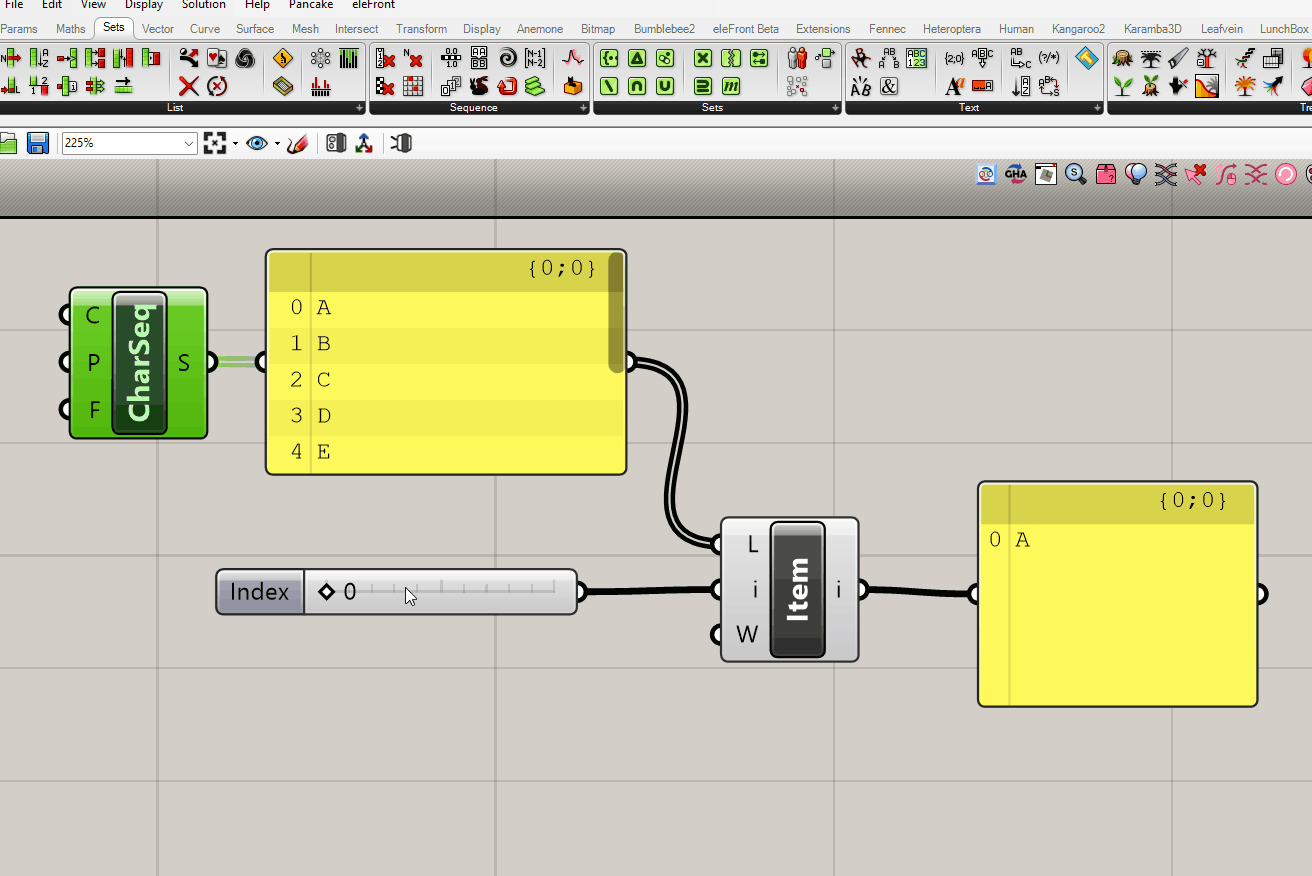Select the CharSeq component on the canvas
Screen dimensions: 1312x876
139,363
